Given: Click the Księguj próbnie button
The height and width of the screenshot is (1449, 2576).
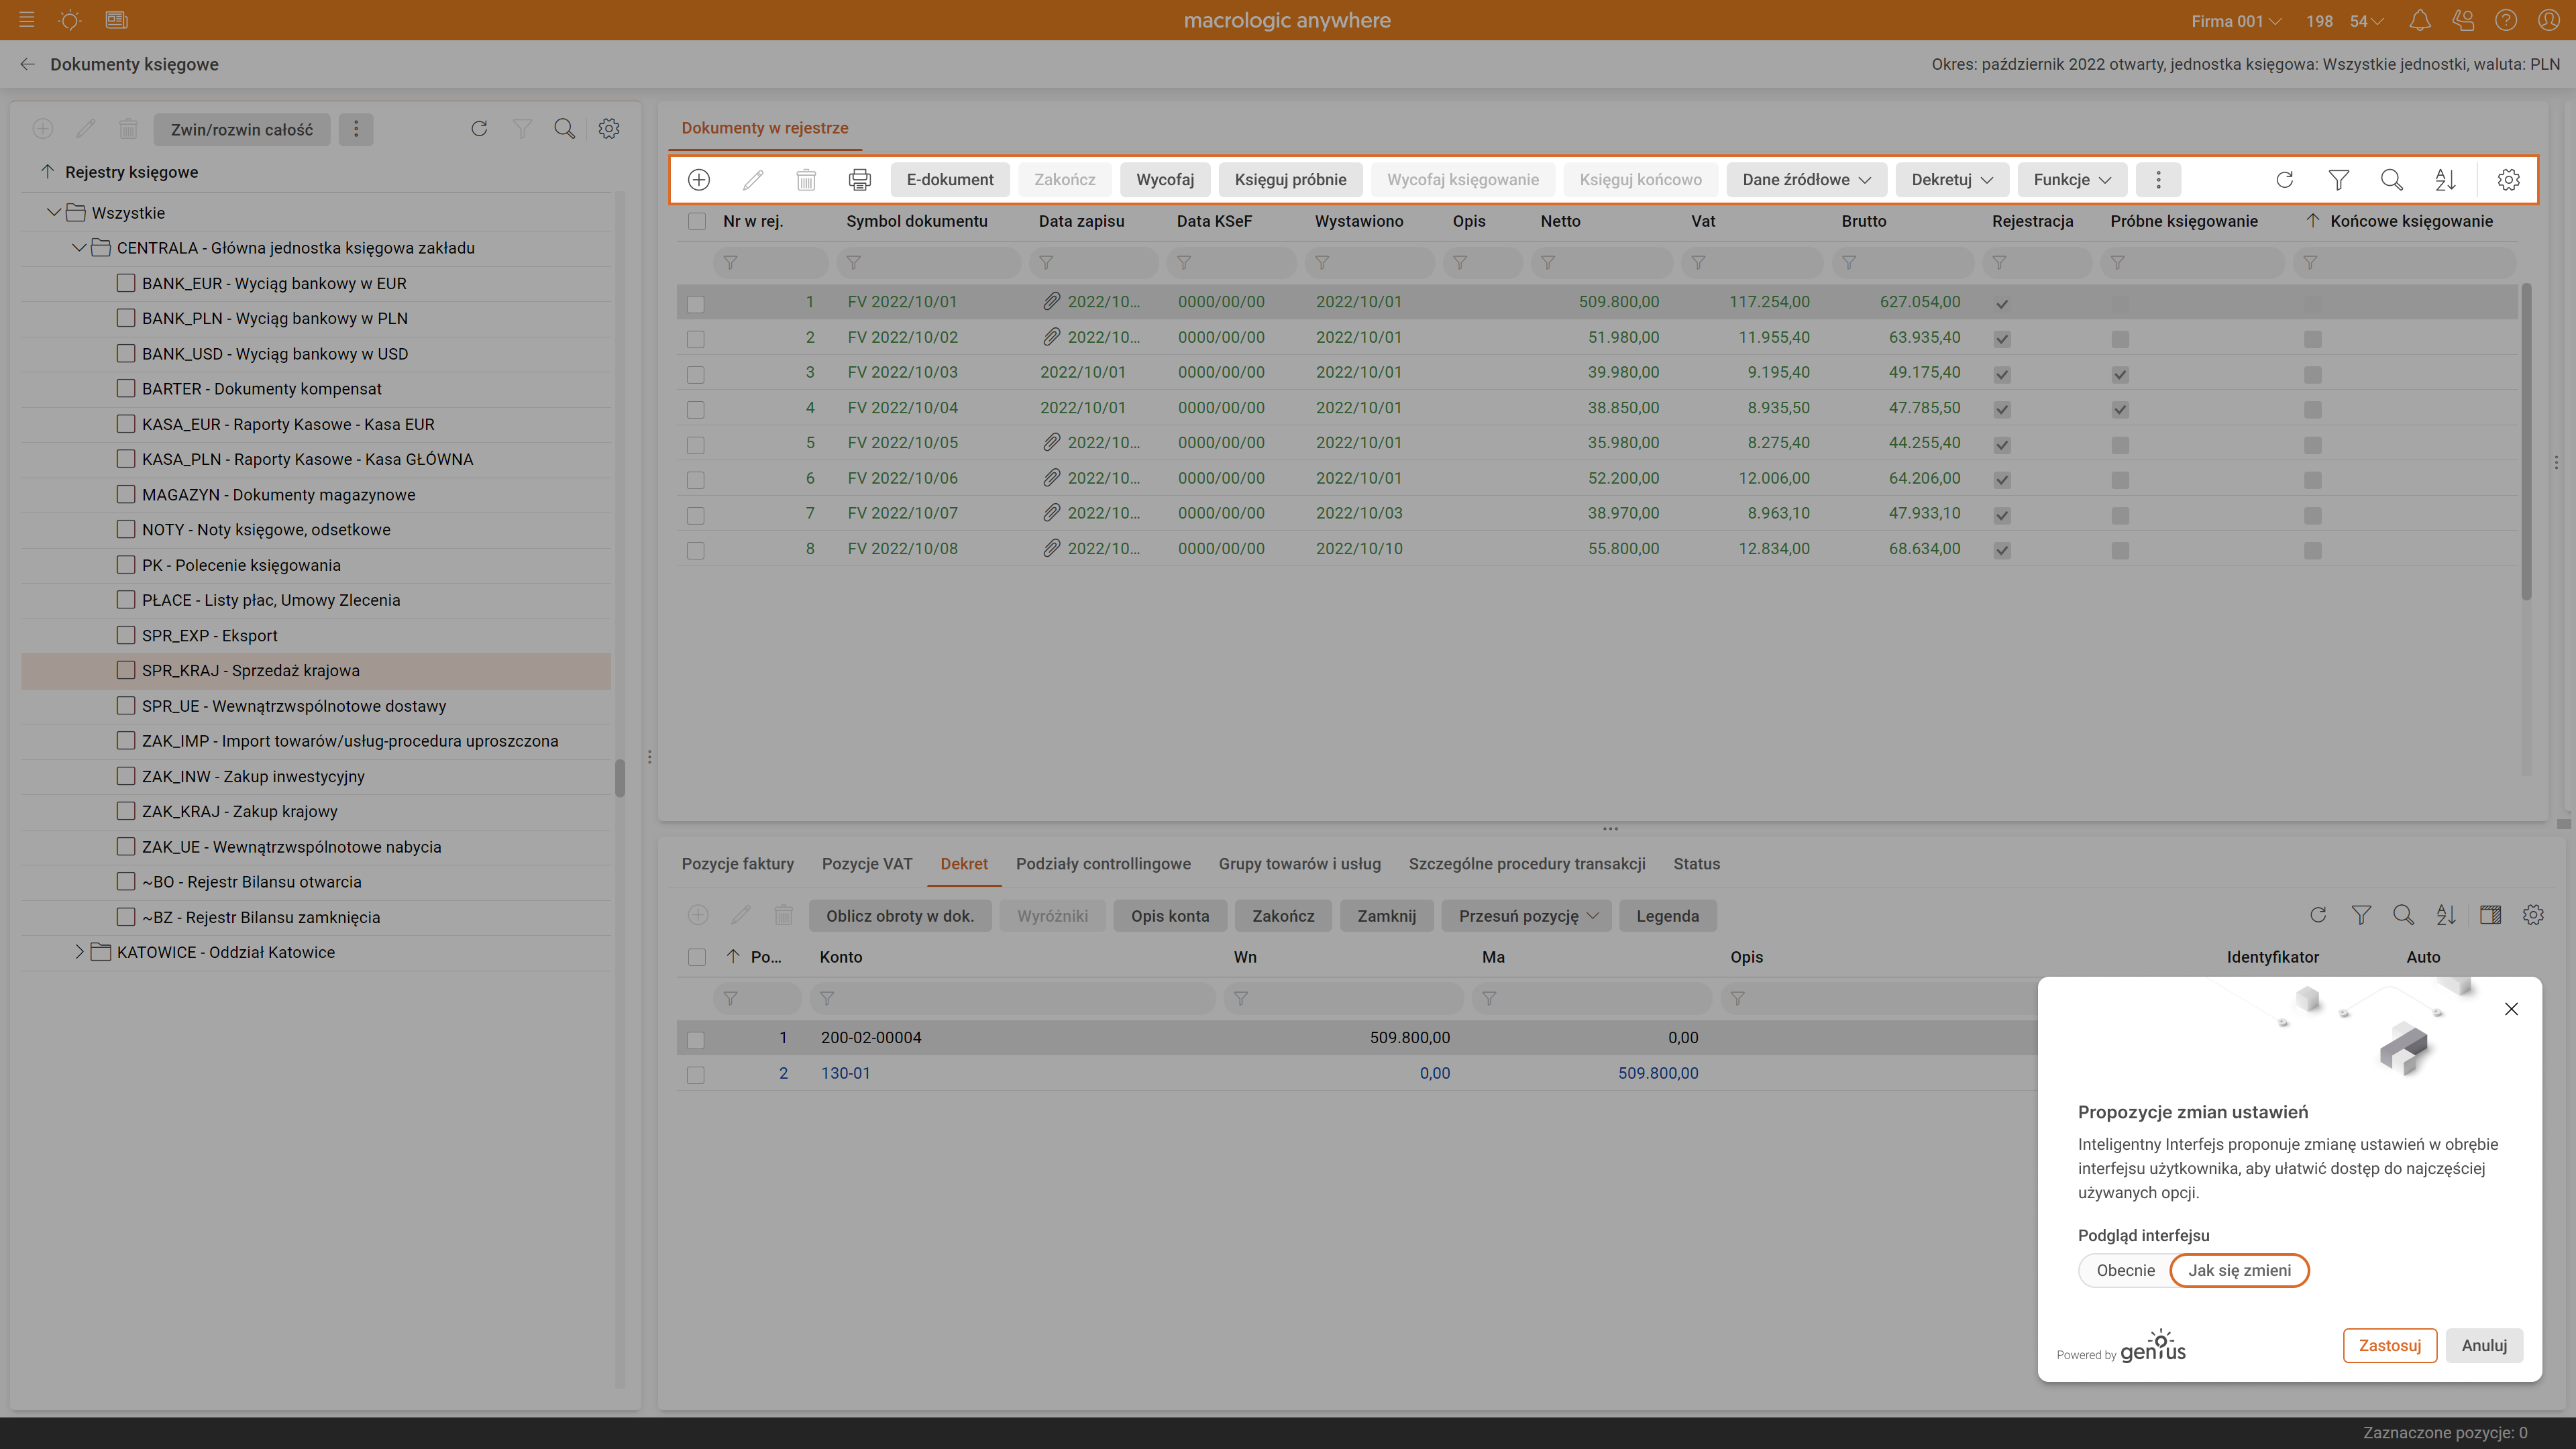Looking at the screenshot, I should coord(1290,180).
